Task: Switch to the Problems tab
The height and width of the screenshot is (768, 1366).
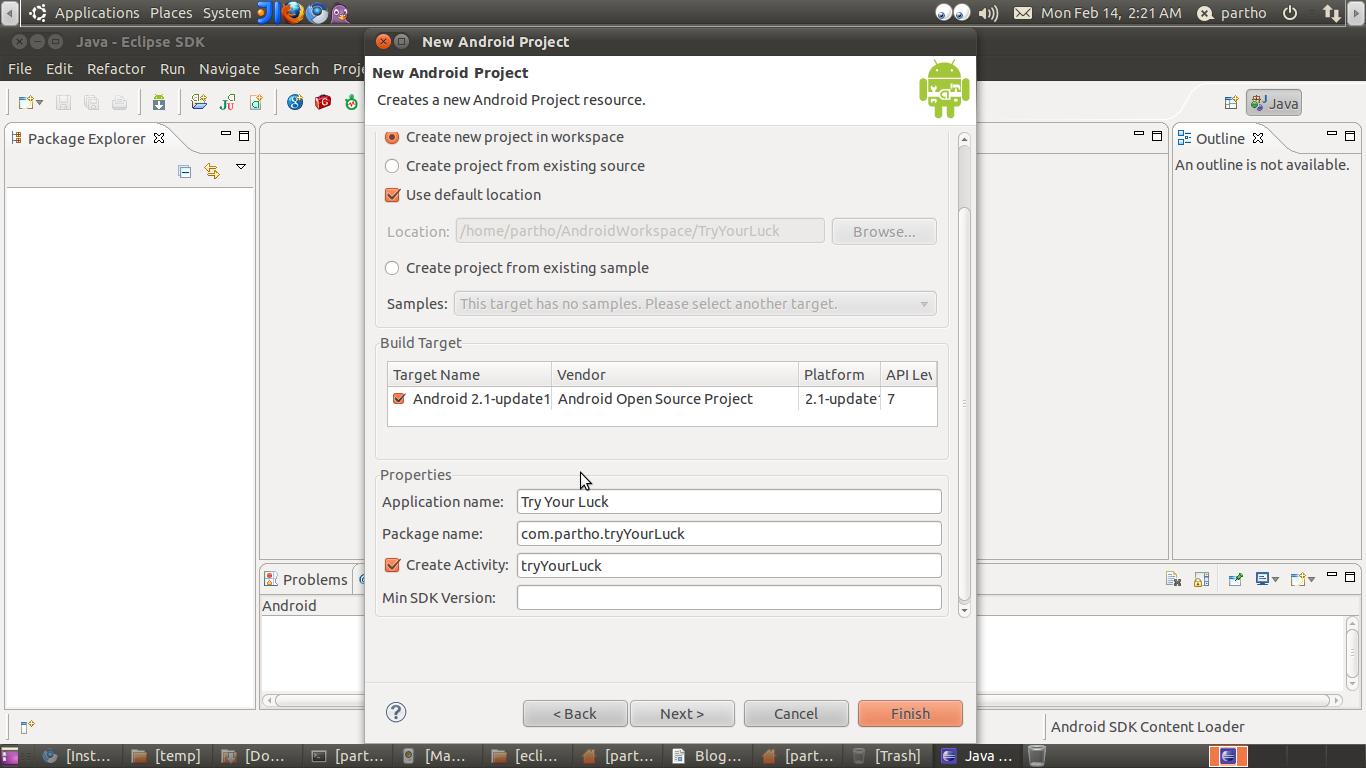Action: (306, 580)
